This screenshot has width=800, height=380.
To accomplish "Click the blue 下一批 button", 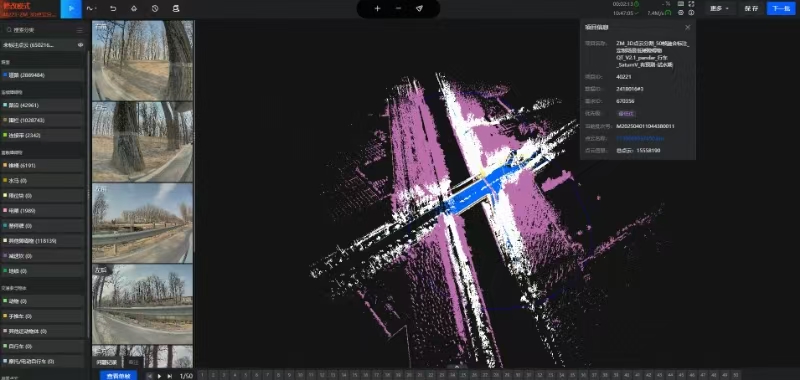I will click(781, 9).
